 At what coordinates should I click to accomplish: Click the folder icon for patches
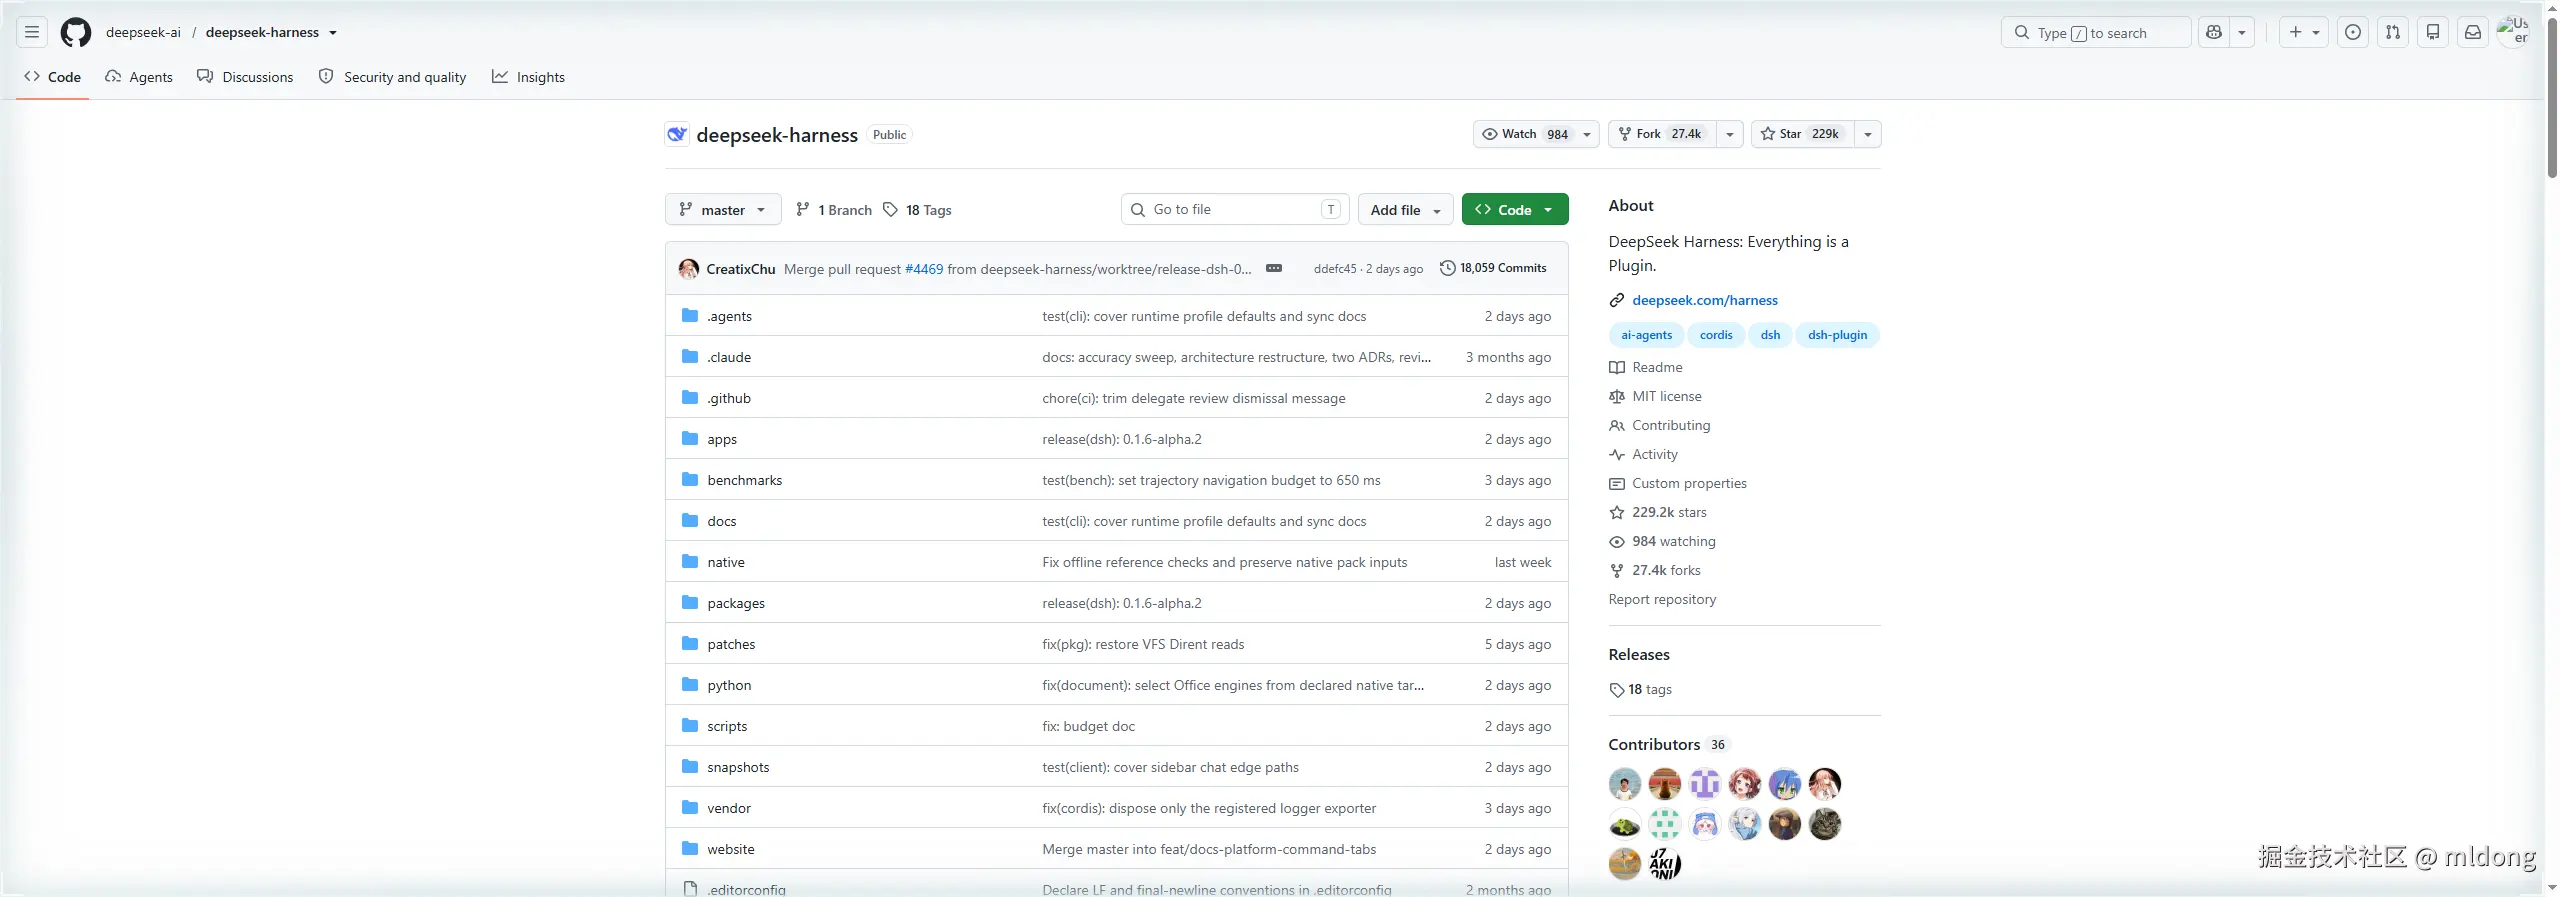pyautogui.click(x=690, y=644)
